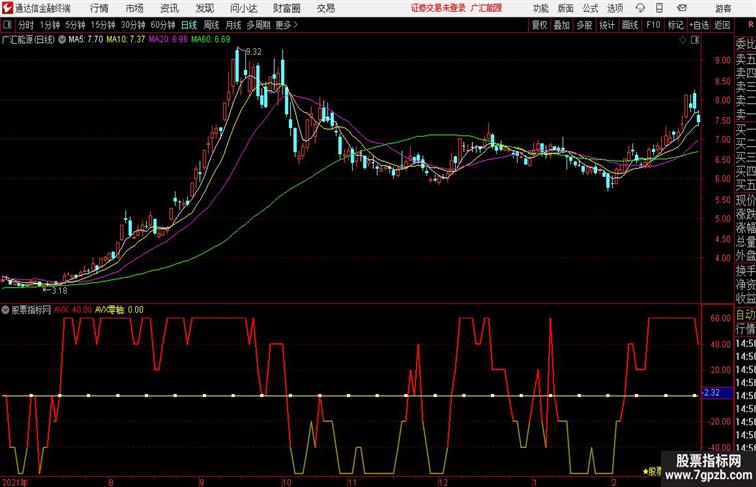
Task: Click the 复权 toolbar button
Action: [x=540, y=25]
